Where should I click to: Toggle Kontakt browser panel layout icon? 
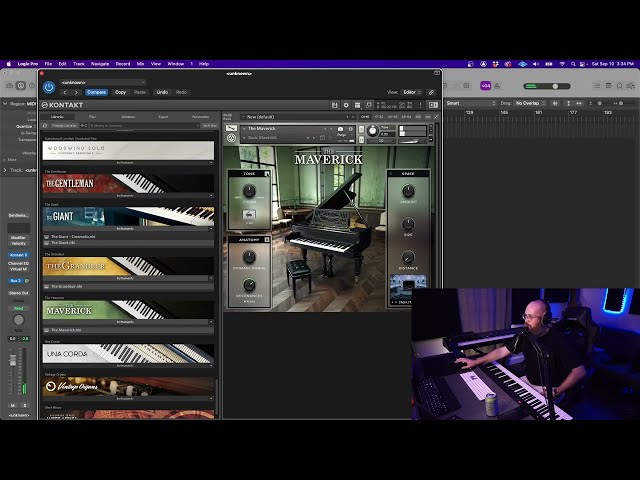433,105
